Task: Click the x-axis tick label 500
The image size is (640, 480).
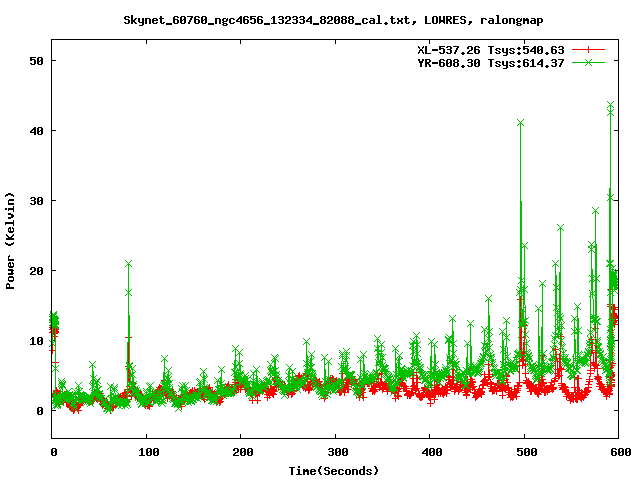Action: point(527,452)
